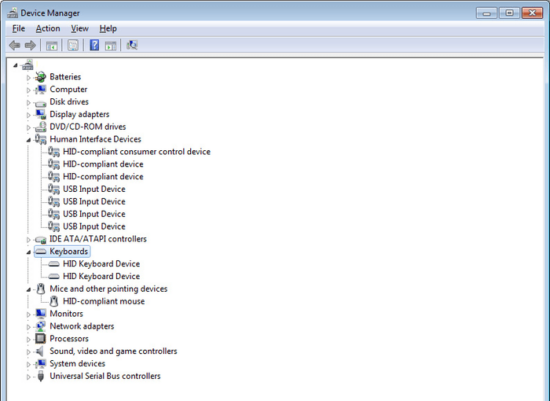Viewport: 550px width, 401px height.
Task: Click the Network adapters category icon
Action: tap(41, 326)
